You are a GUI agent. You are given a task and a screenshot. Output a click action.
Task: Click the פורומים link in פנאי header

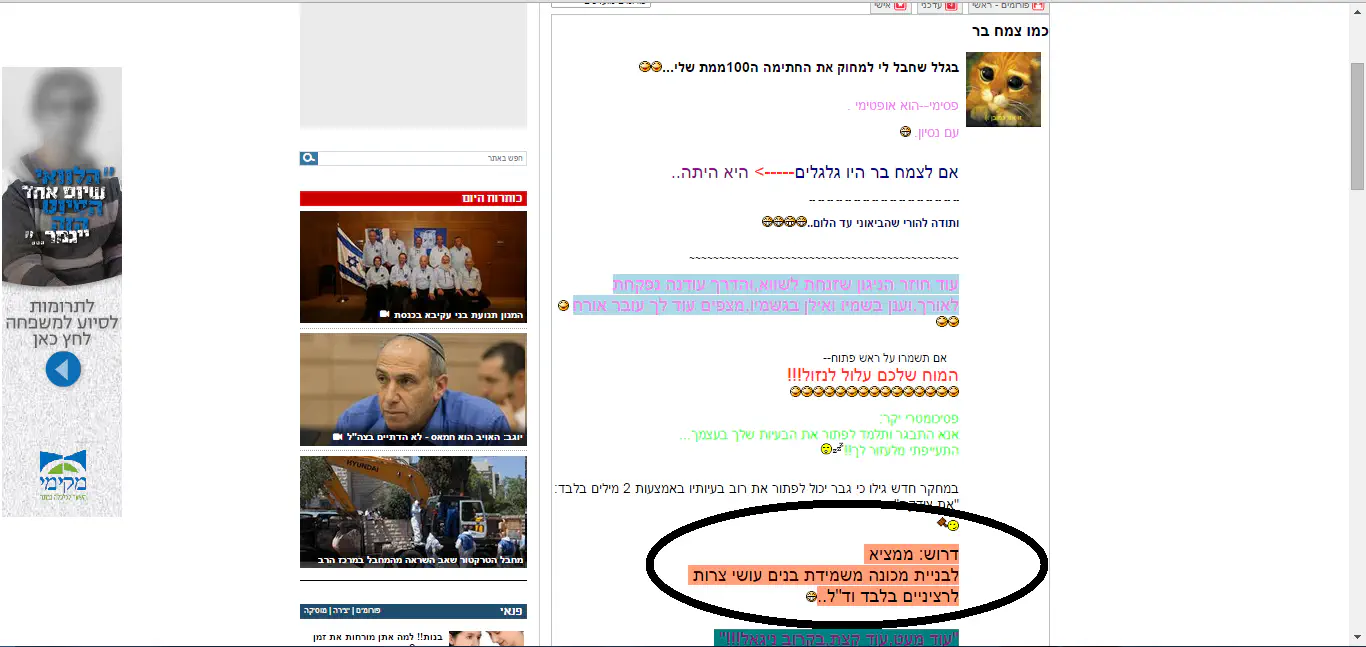(x=370, y=610)
